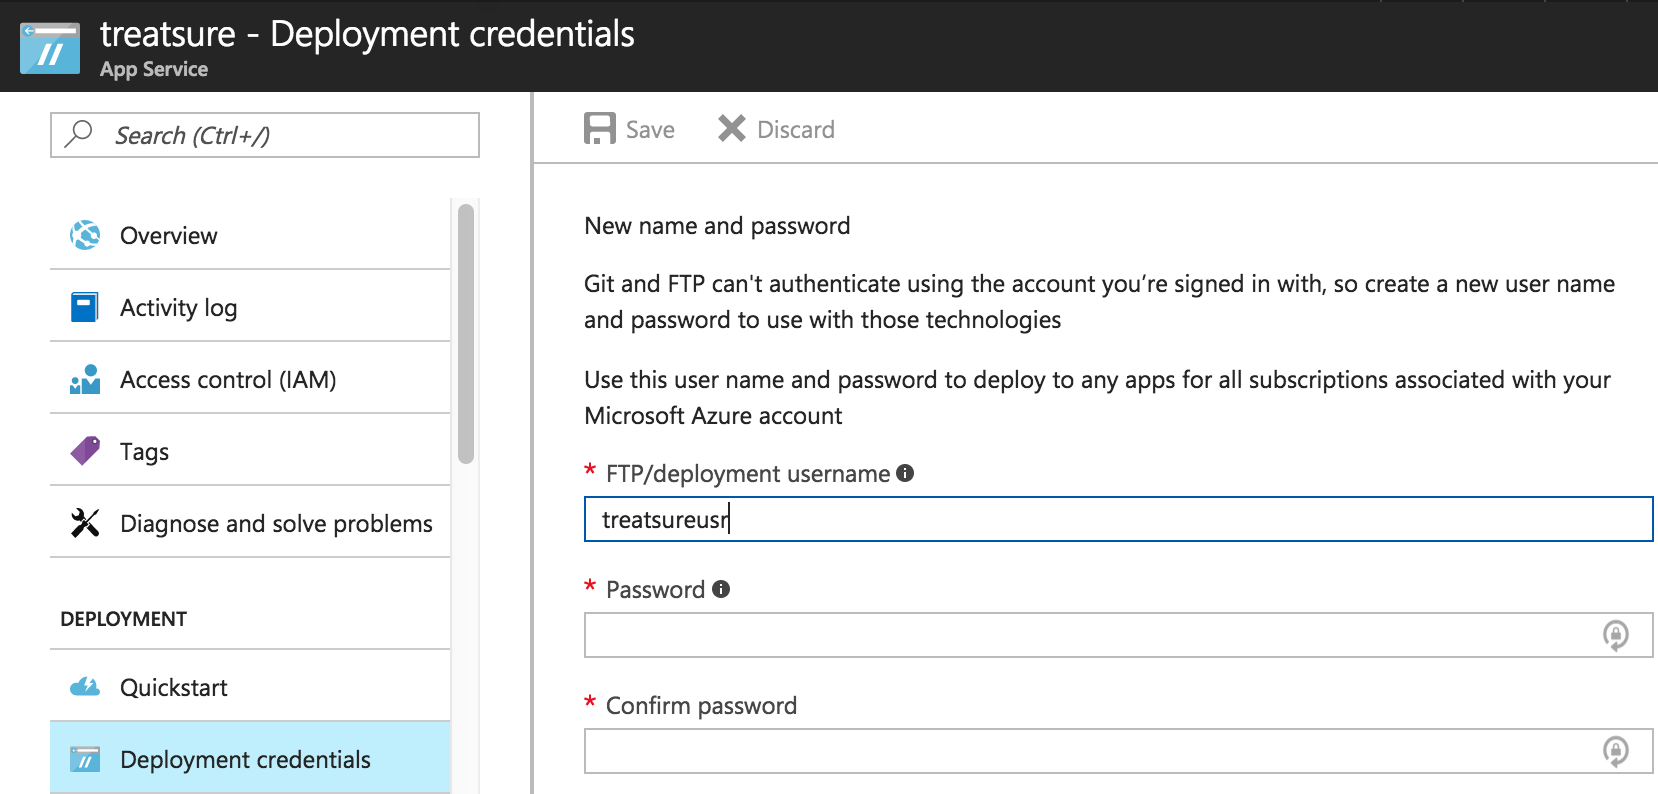Click the Activity log book icon
The height and width of the screenshot is (794, 1658).
point(85,307)
